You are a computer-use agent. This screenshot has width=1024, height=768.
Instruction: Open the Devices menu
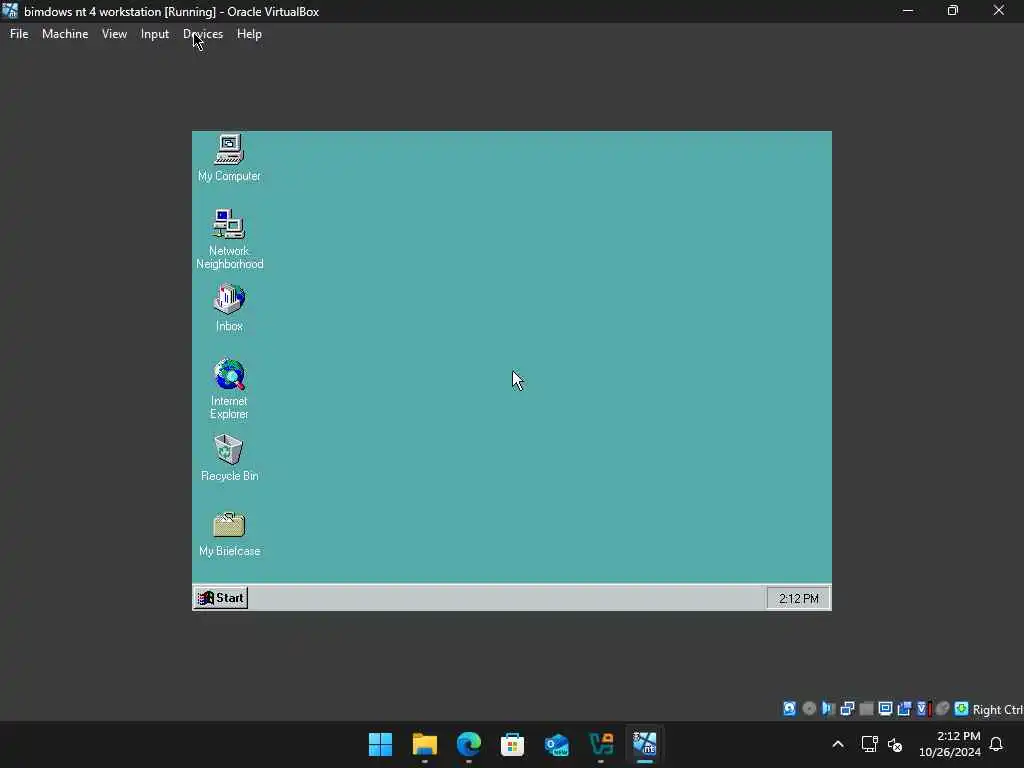pos(202,34)
